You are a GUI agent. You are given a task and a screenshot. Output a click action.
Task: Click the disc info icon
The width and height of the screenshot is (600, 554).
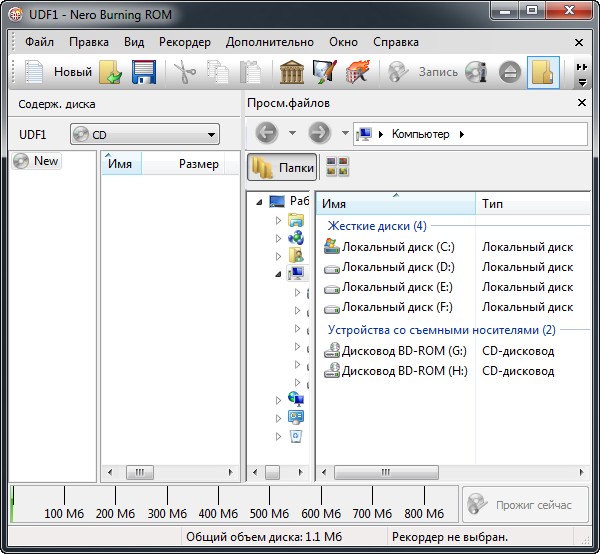(x=475, y=72)
